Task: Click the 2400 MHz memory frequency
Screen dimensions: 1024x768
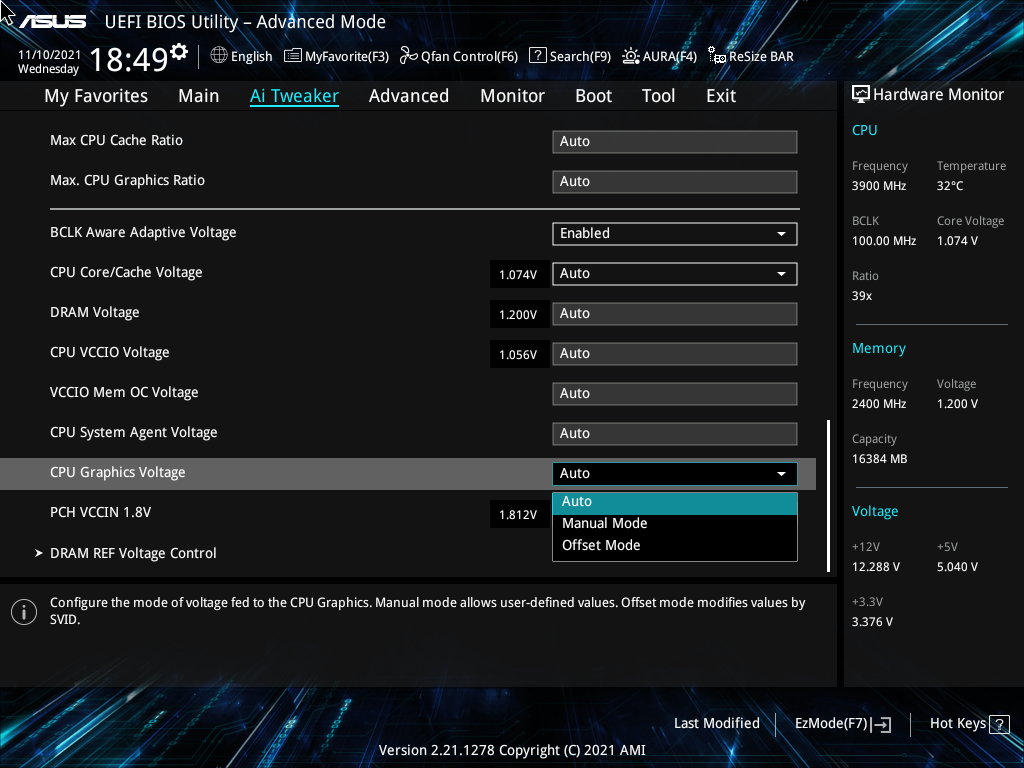Action: click(878, 404)
